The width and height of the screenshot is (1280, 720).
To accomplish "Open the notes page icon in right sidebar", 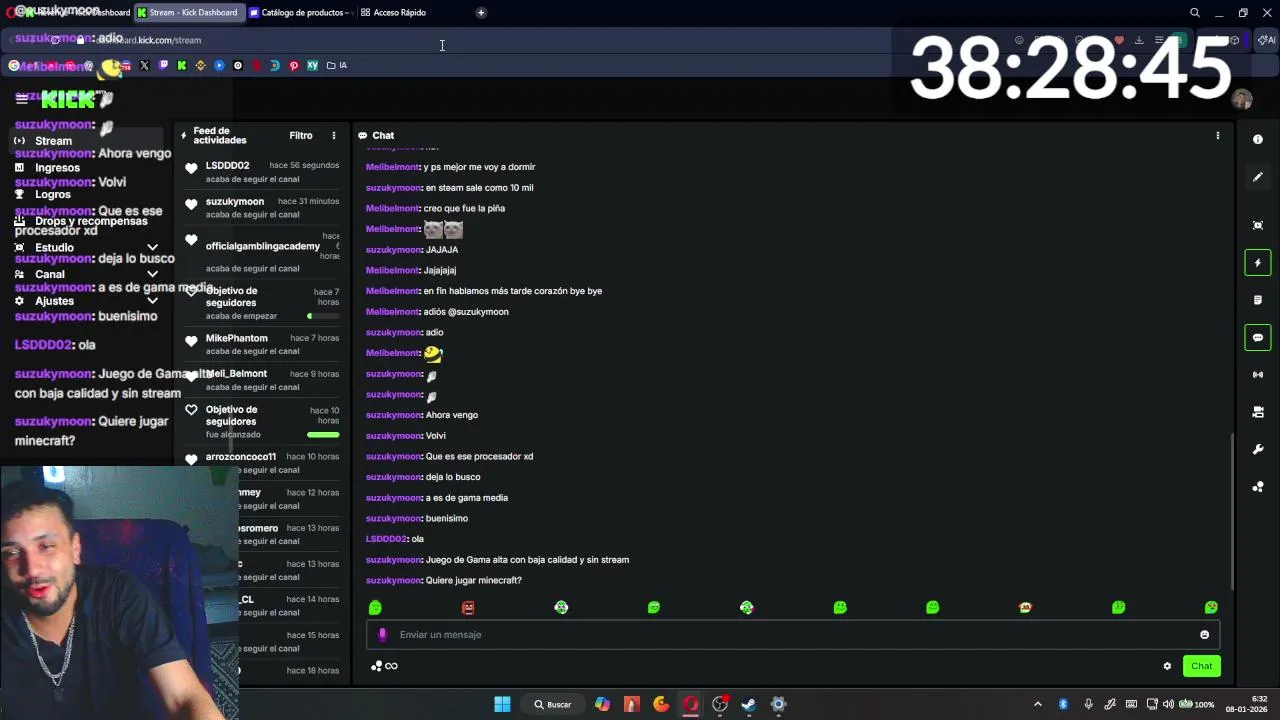I will point(1258,300).
